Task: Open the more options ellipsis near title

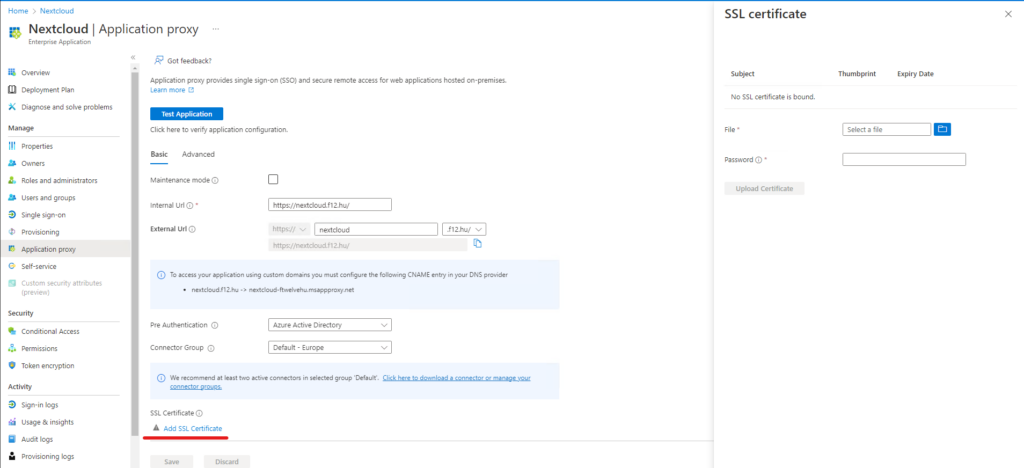Action: [x=216, y=29]
